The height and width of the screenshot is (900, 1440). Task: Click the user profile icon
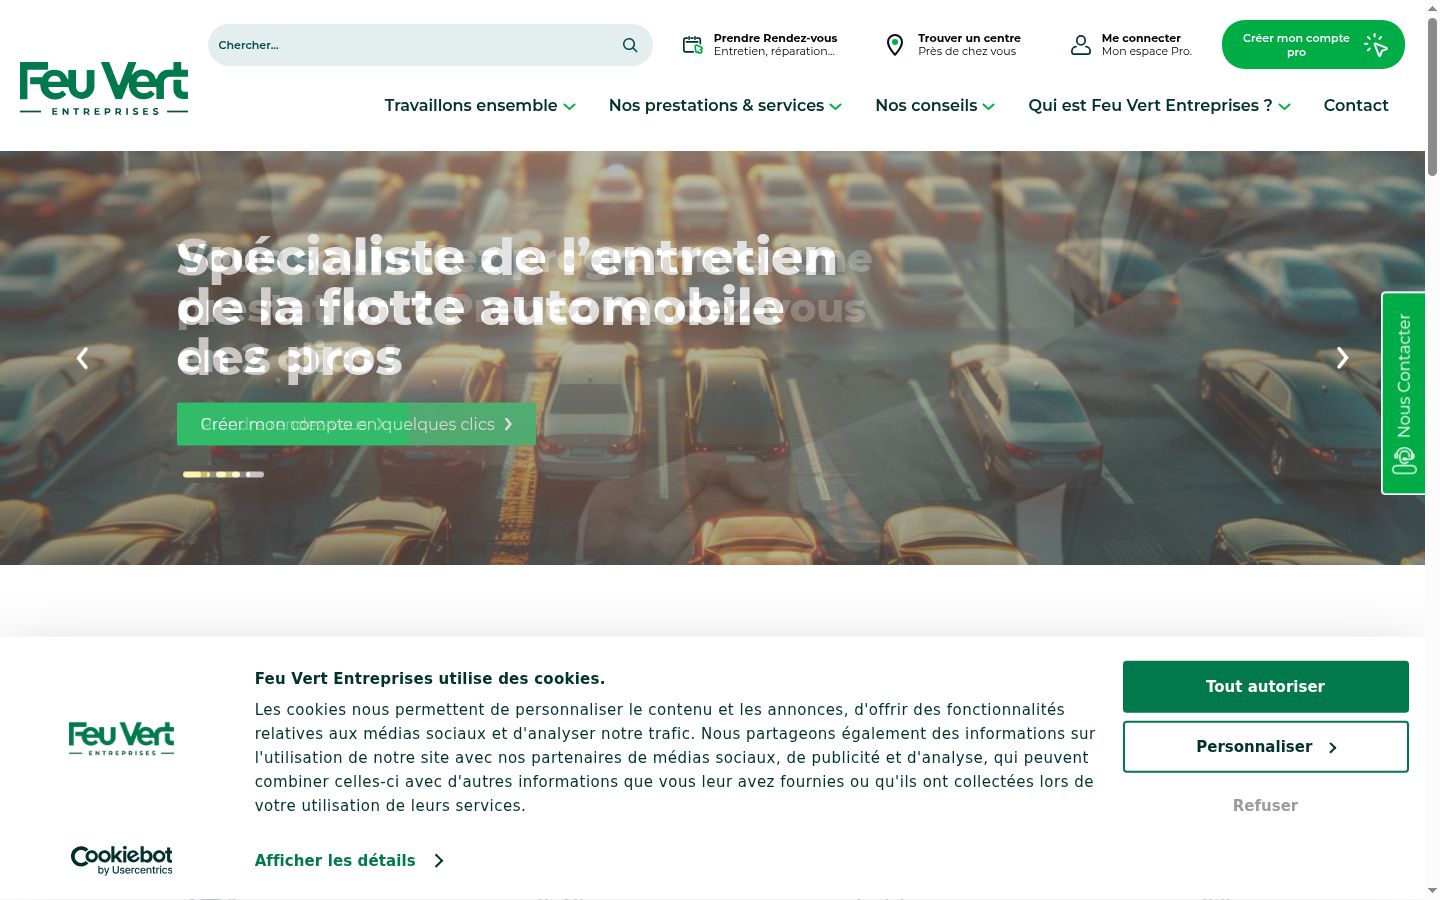(x=1081, y=45)
